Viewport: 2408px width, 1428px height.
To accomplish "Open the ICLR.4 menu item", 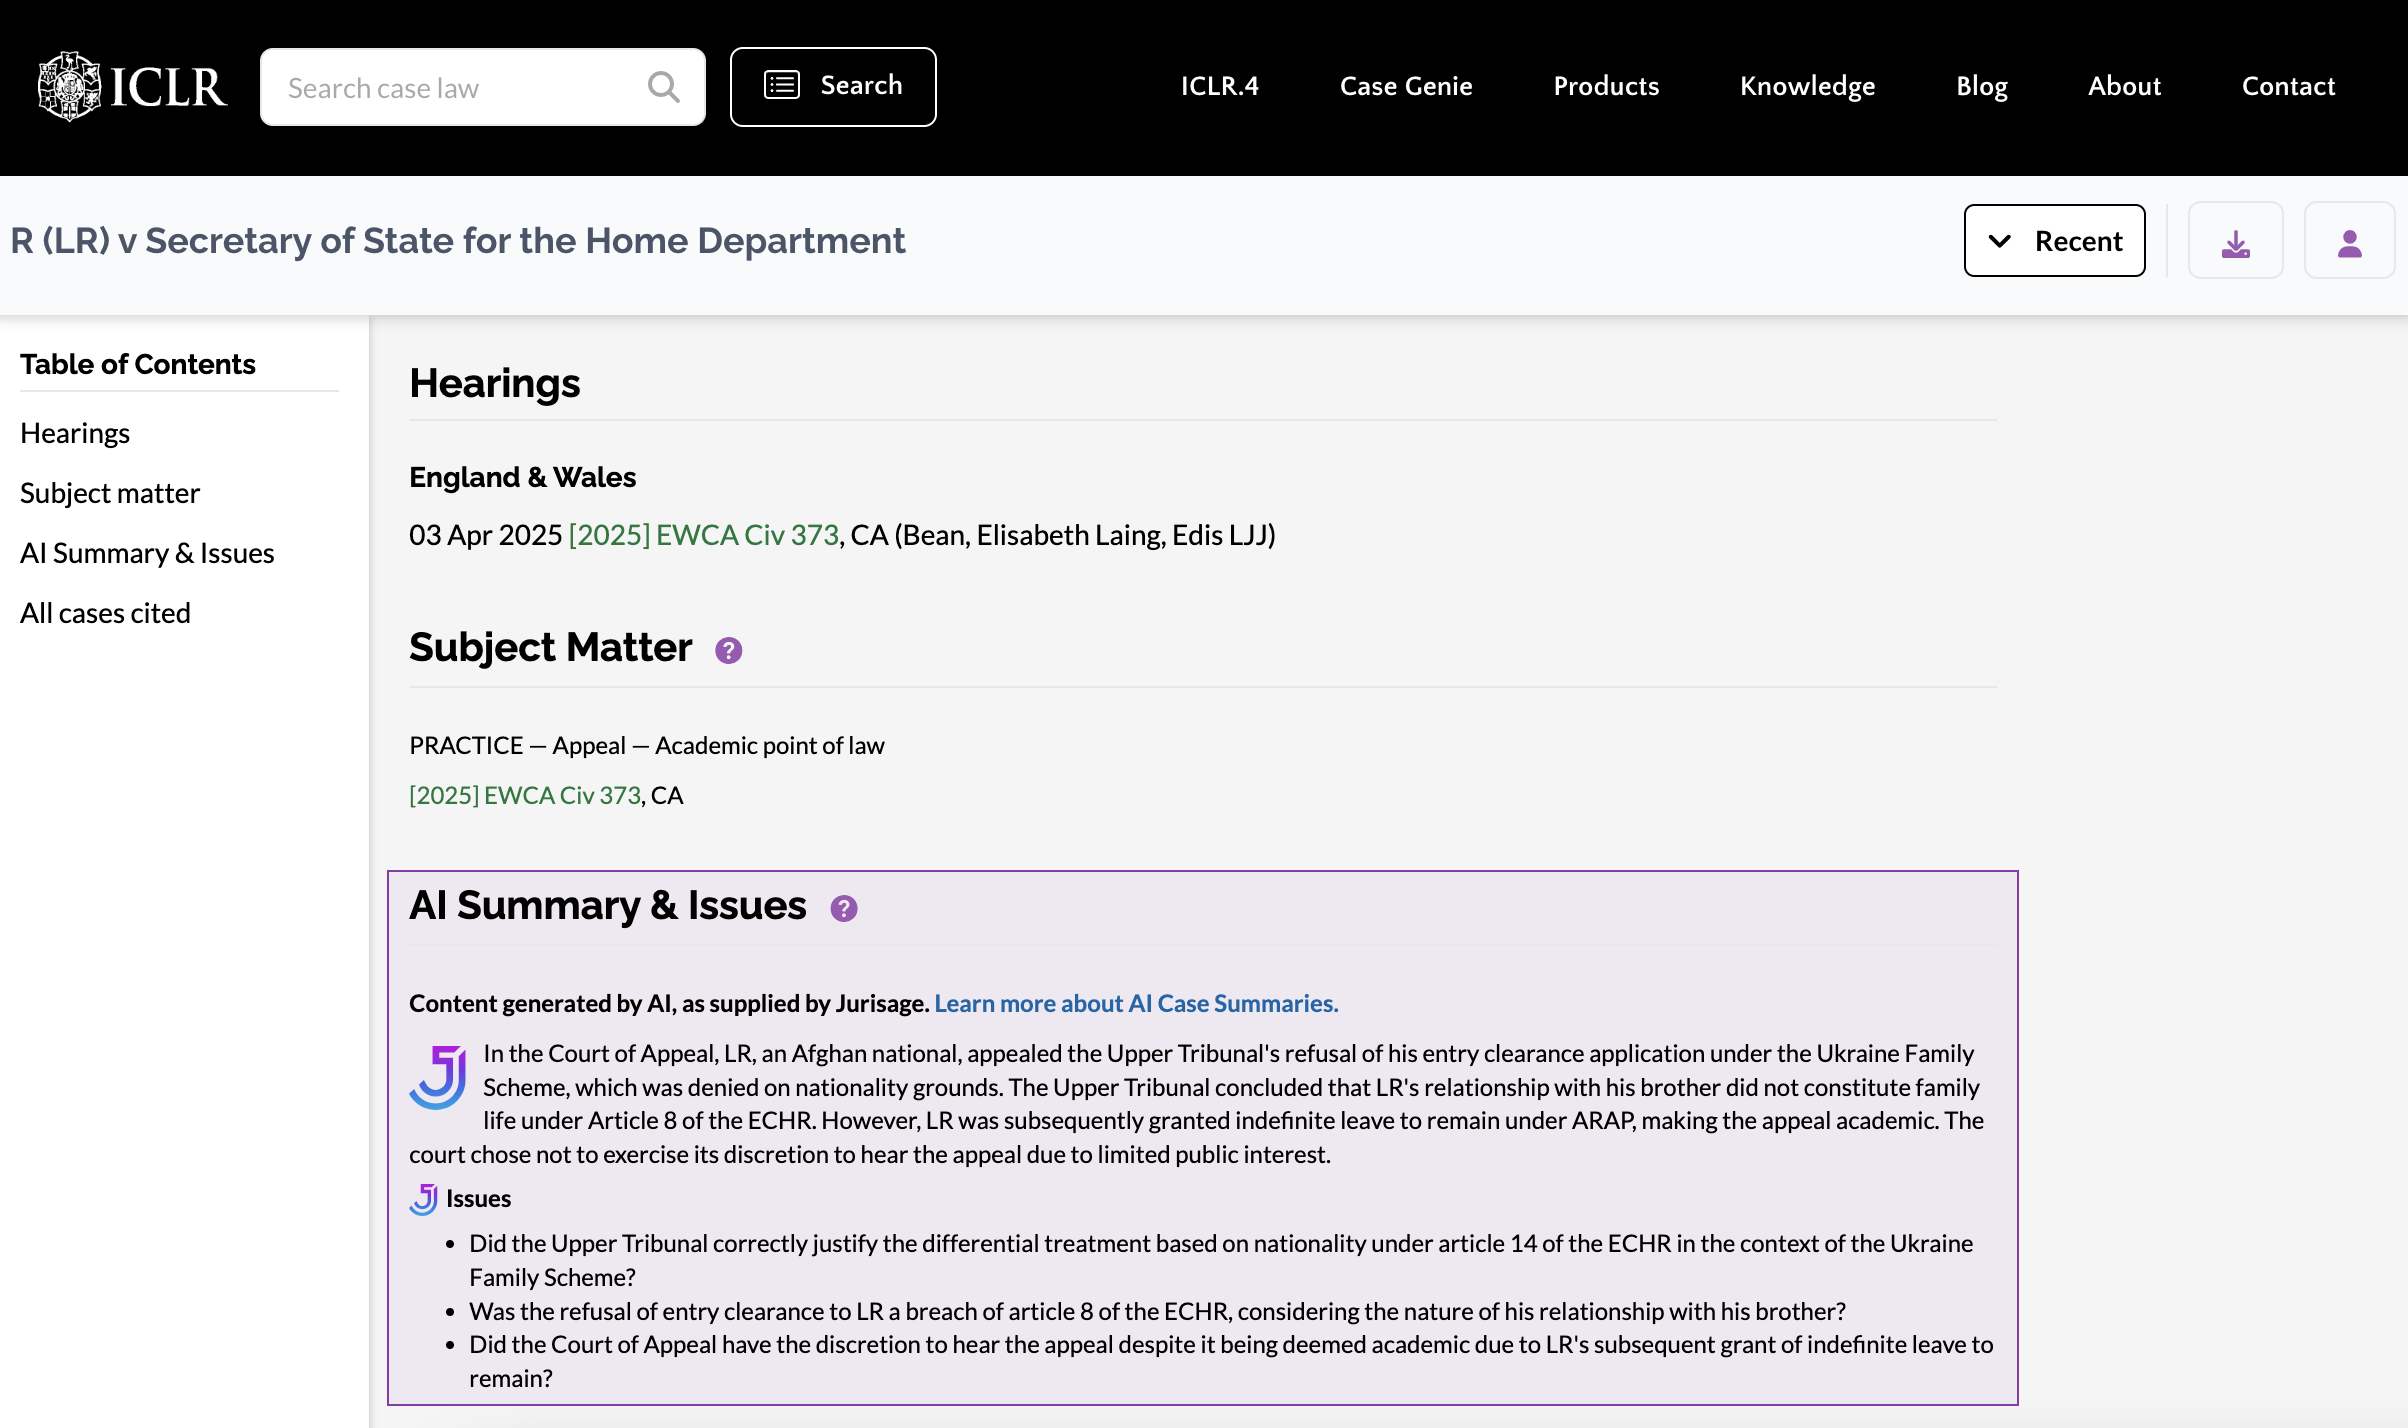I will click(x=1218, y=86).
